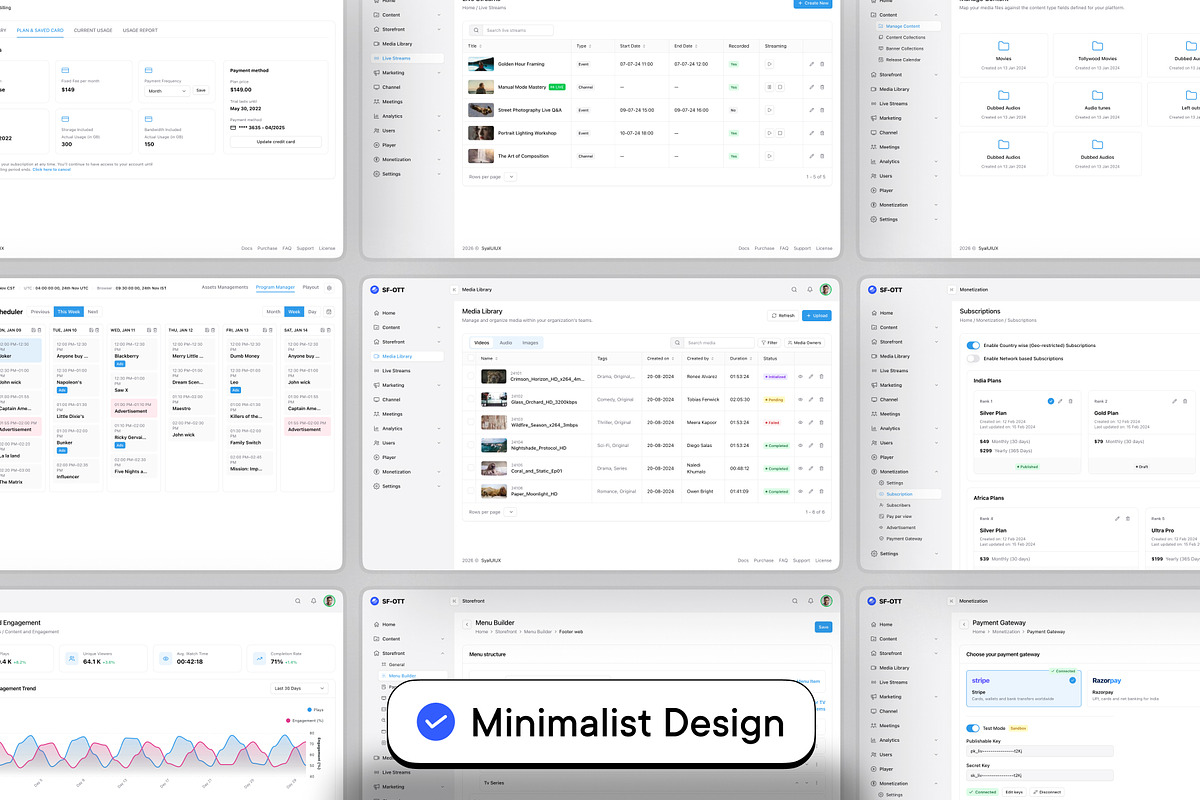Open the Playout tab in scheduler
The height and width of the screenshot is (800, 1200).
click(311, 287)
